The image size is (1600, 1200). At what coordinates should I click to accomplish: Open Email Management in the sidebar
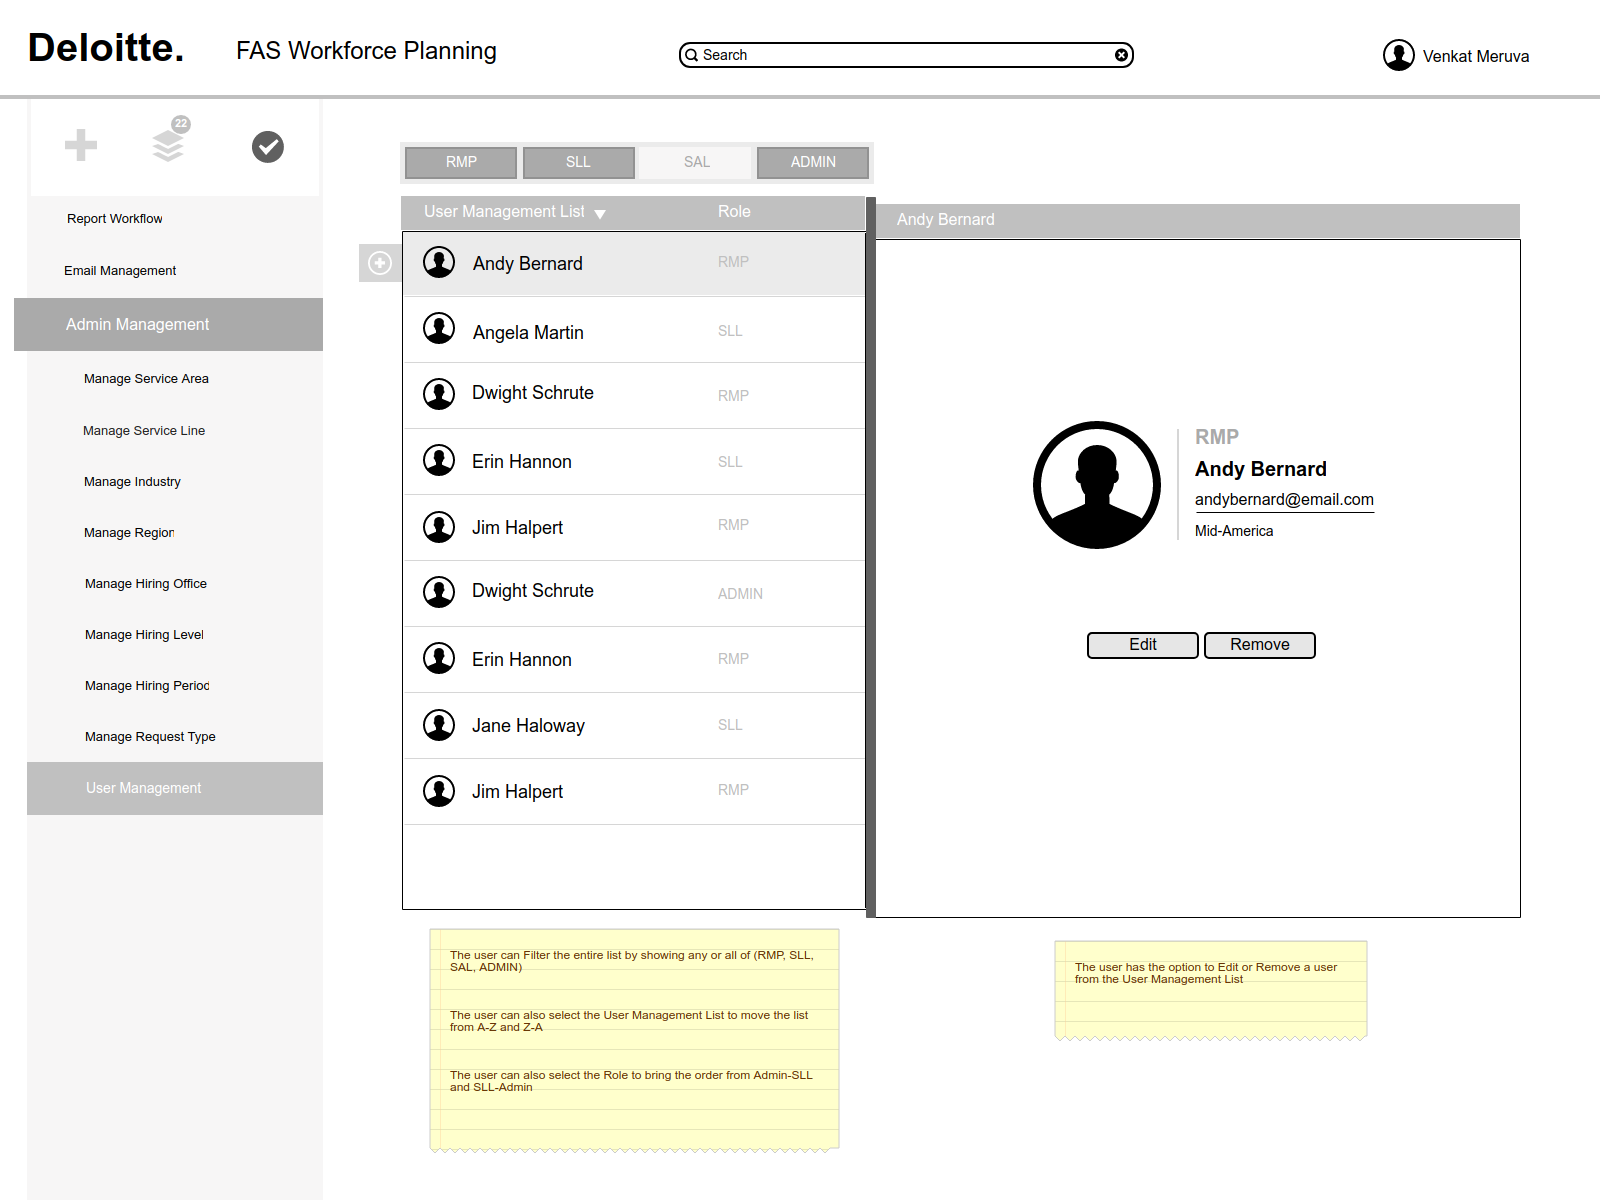point(120,271)
